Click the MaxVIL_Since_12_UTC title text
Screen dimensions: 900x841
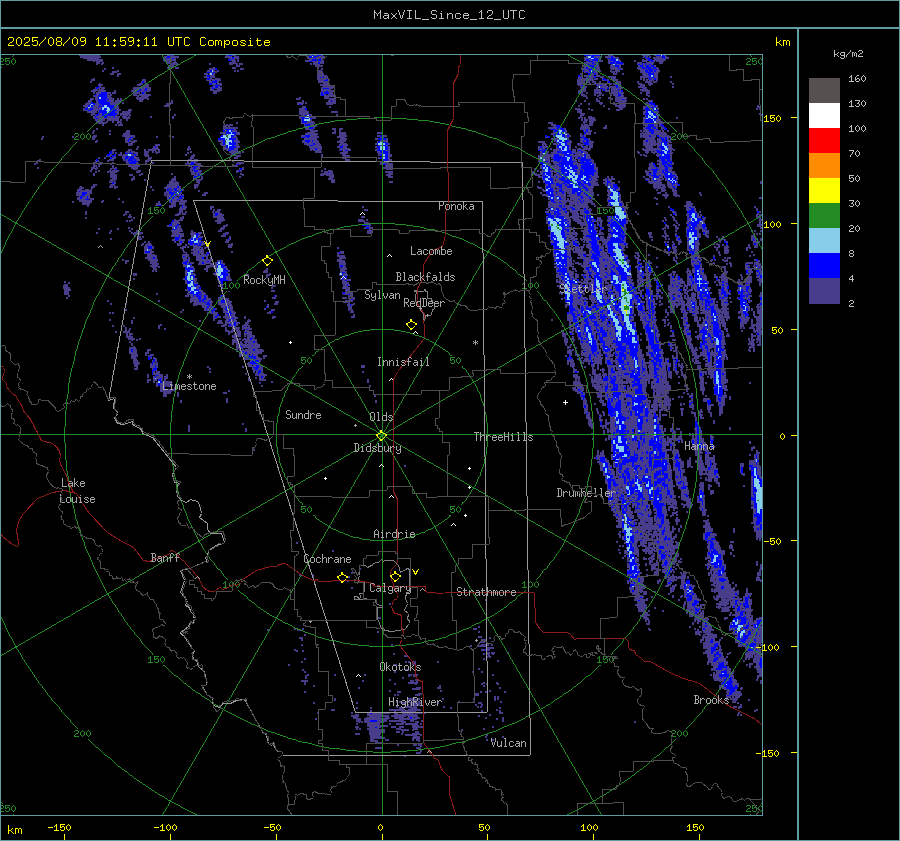(x=449, y=15)
